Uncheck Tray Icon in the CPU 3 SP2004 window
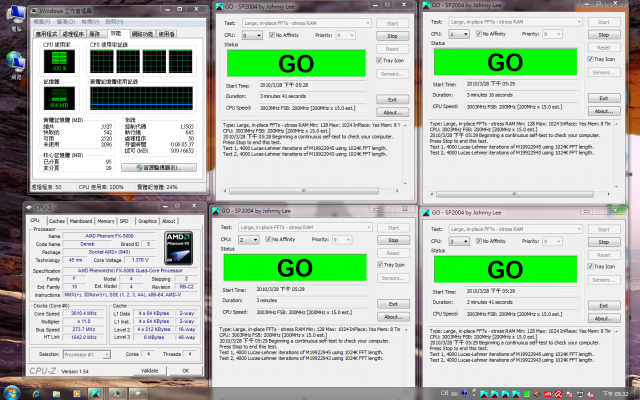Screen dimensions: 640x400 601,267
